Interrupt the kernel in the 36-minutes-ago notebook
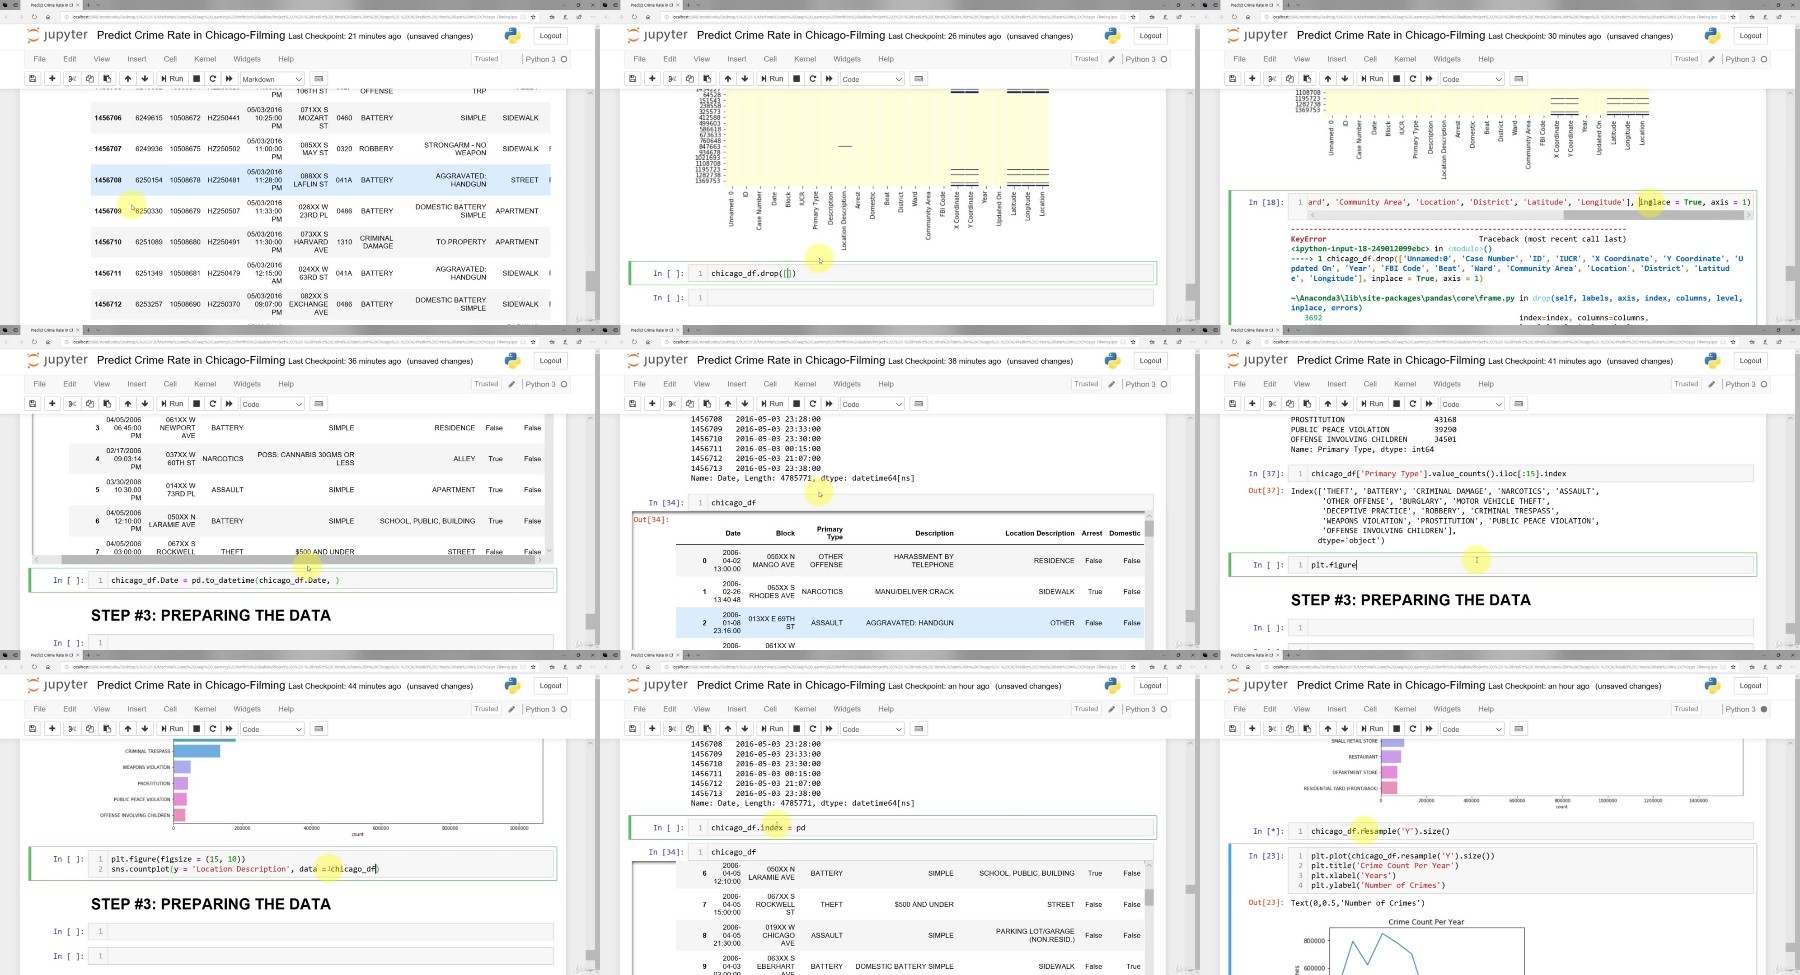Image resolution: width=1800 pixels, height=975 pixels. [x=196, y=403]
